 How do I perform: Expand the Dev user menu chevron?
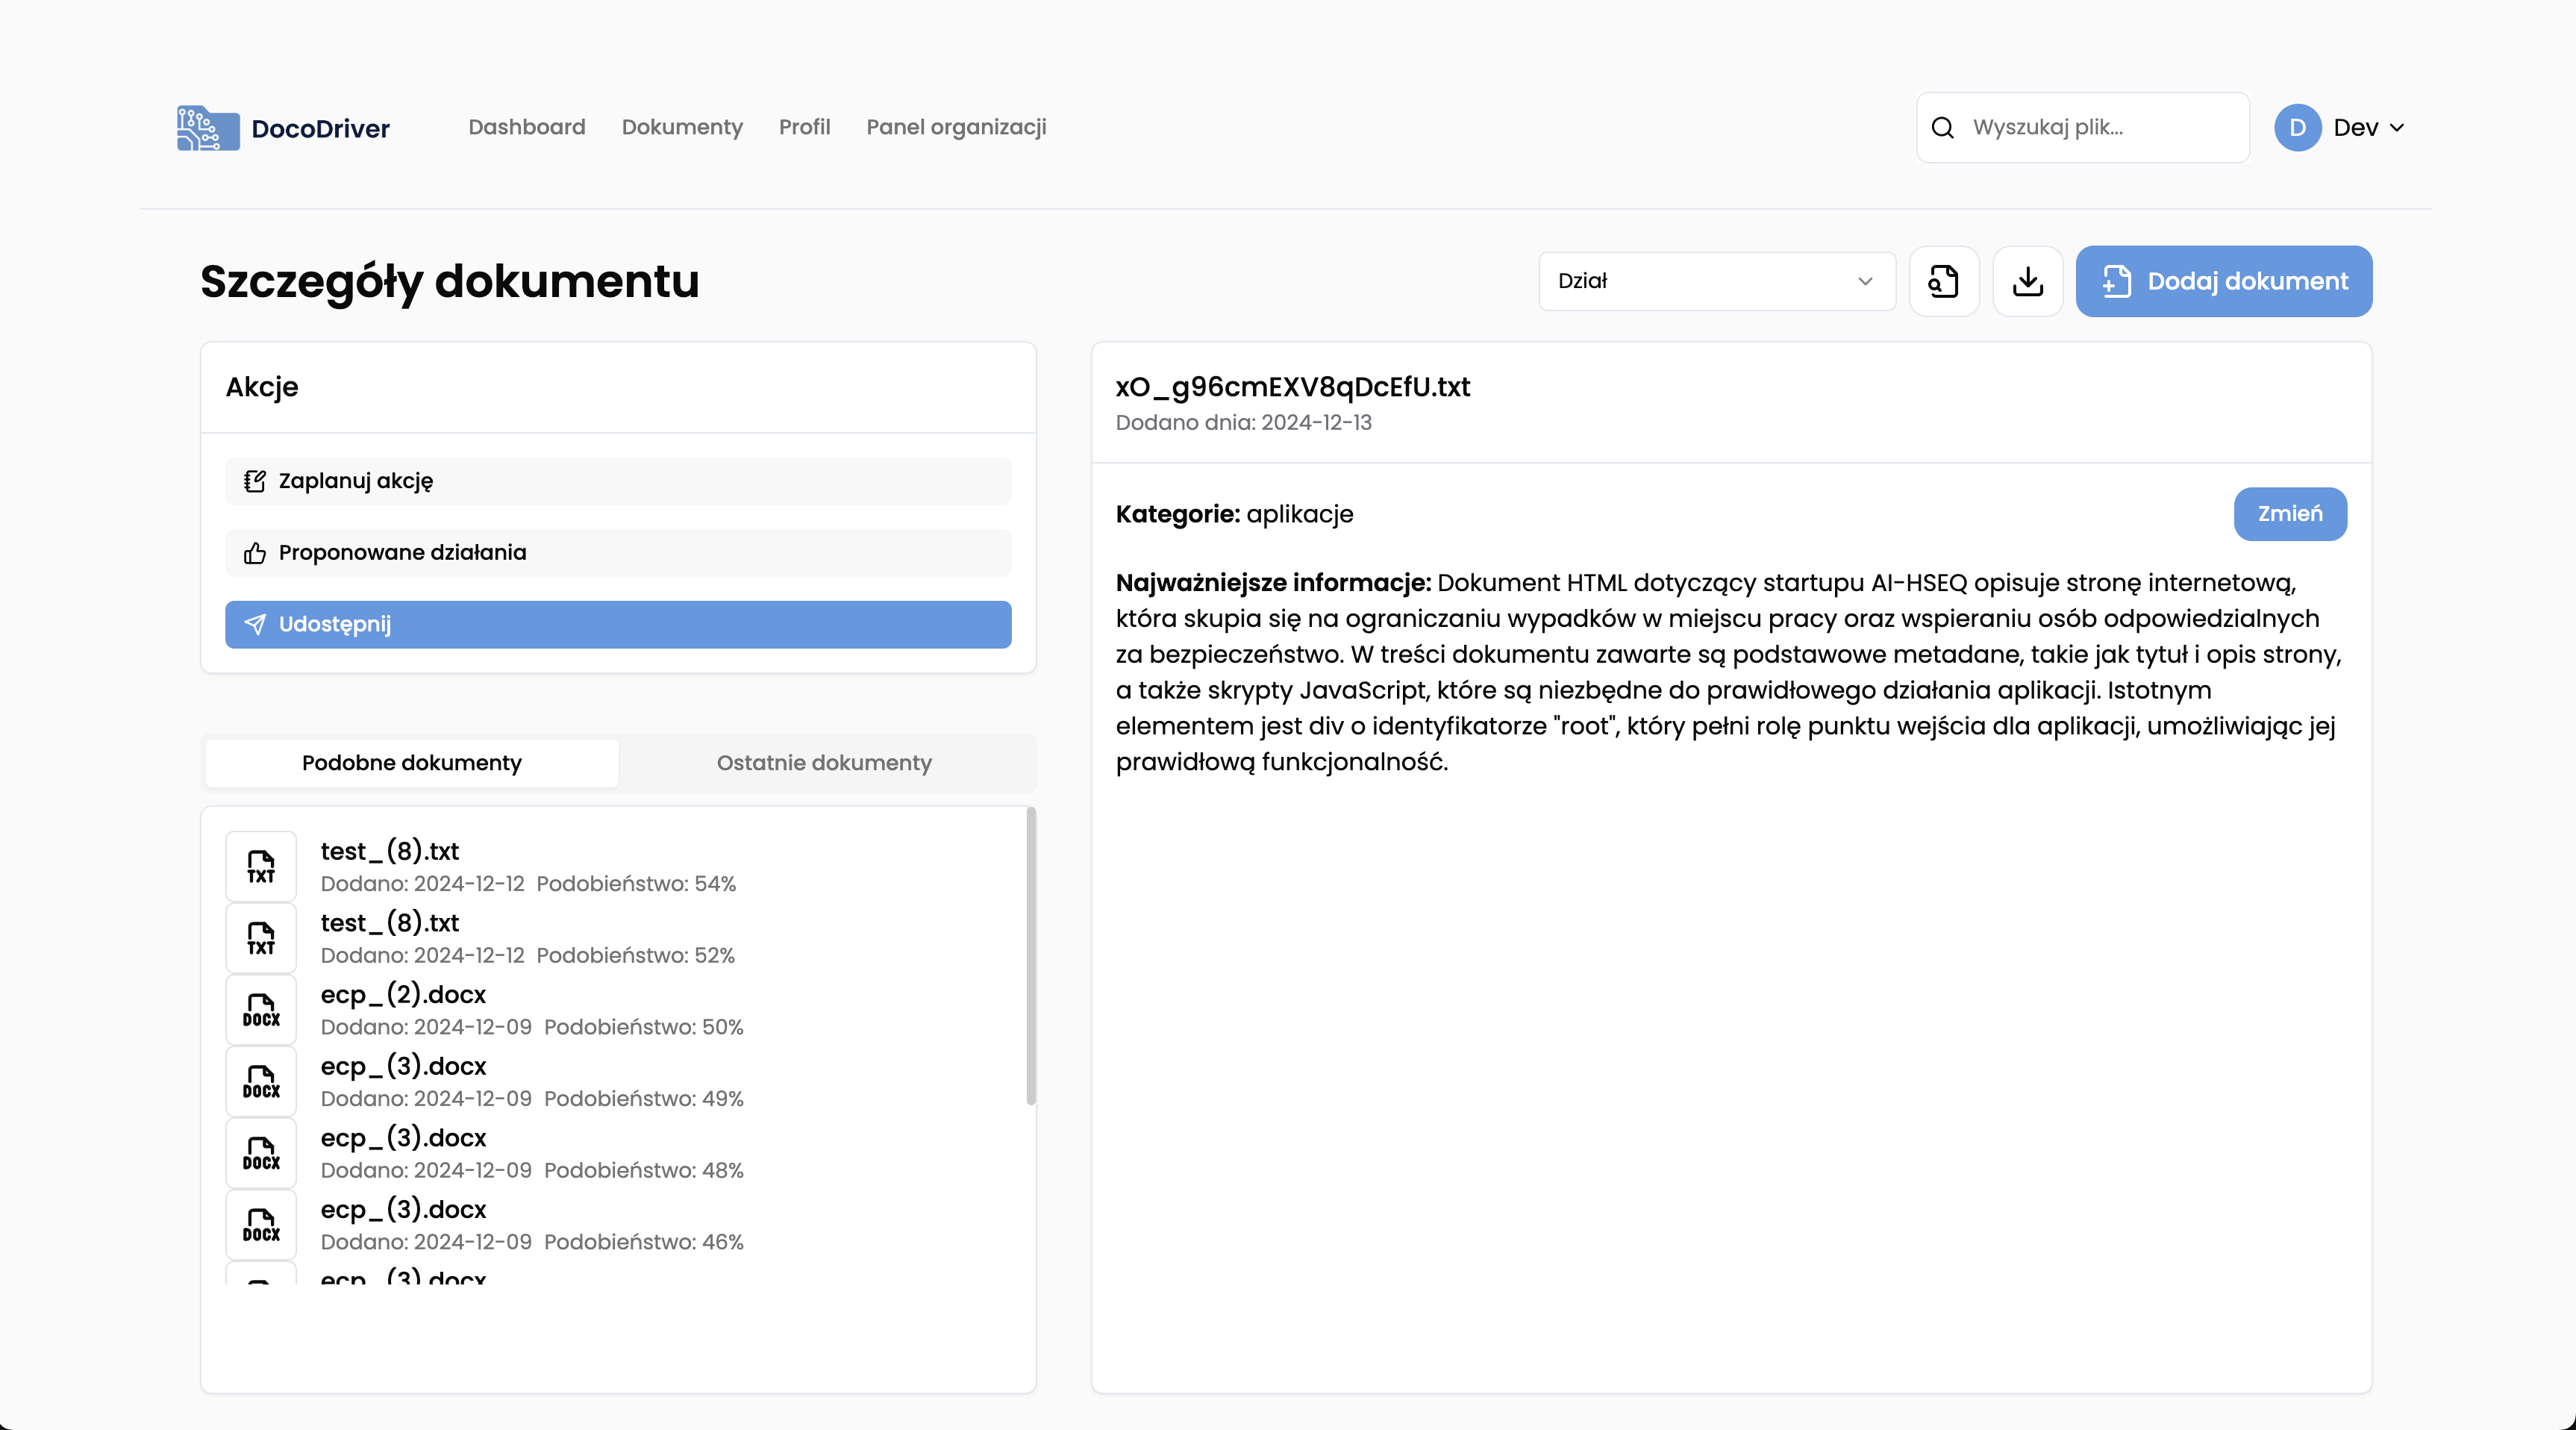2397,128
